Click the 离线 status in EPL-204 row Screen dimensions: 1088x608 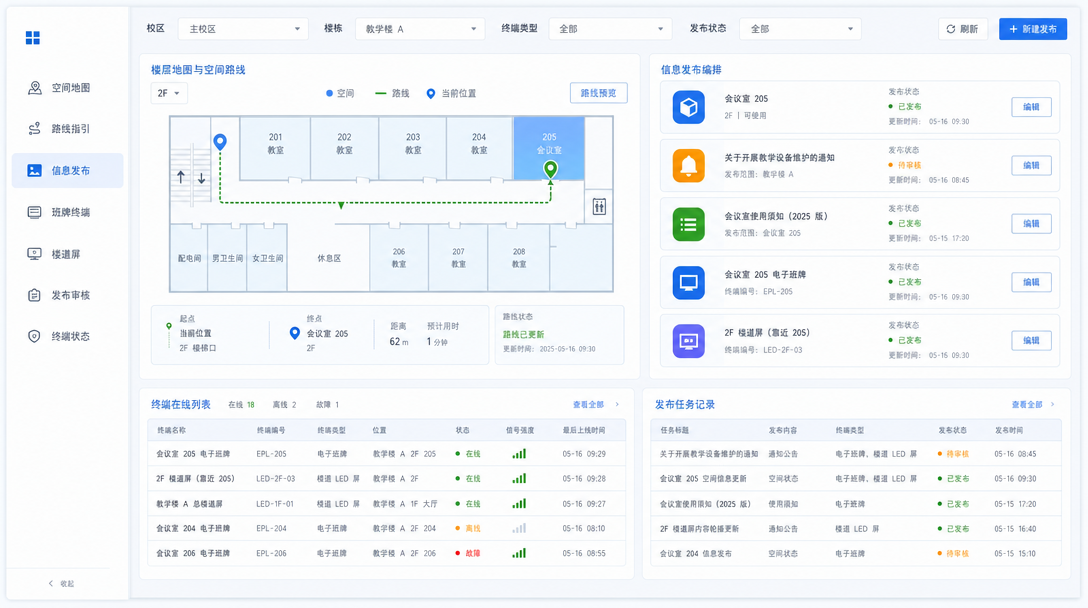[468, 529]
